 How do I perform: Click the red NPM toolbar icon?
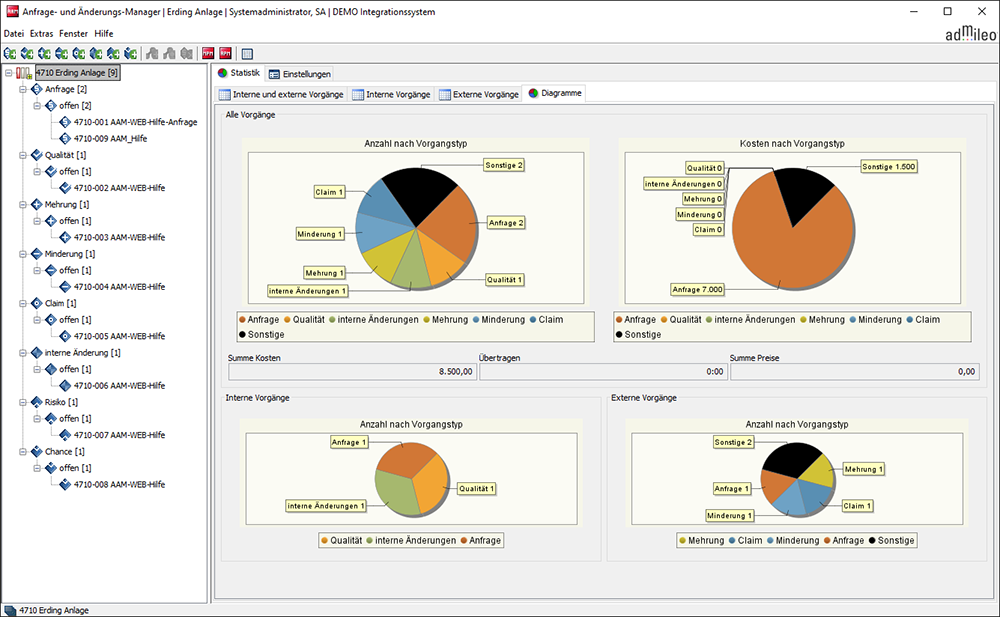(208, 54)
